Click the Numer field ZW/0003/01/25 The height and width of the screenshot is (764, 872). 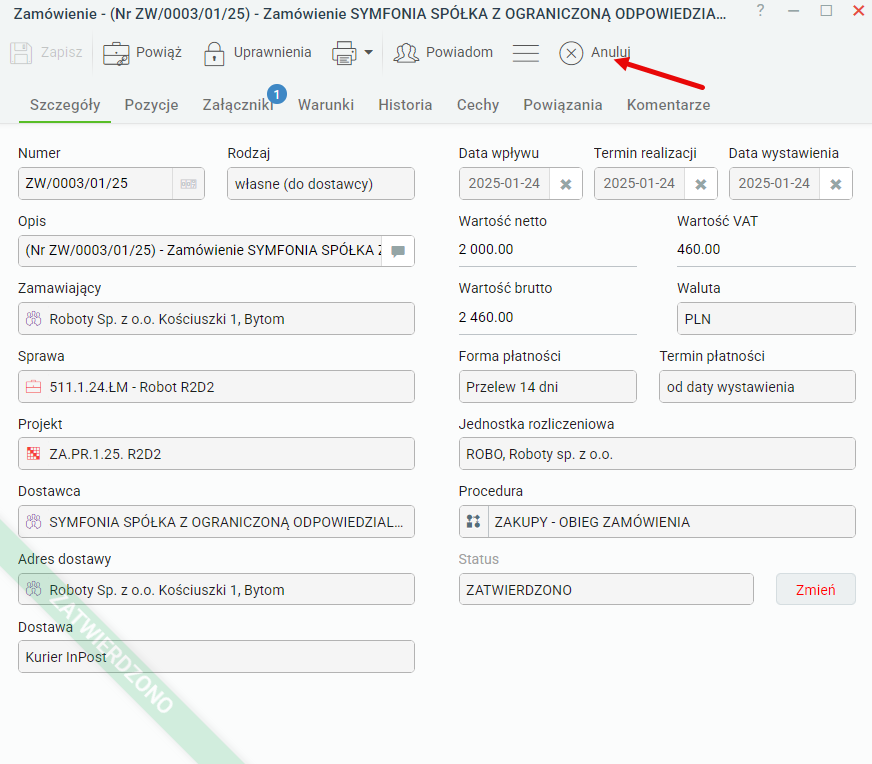tap(95, 183)
